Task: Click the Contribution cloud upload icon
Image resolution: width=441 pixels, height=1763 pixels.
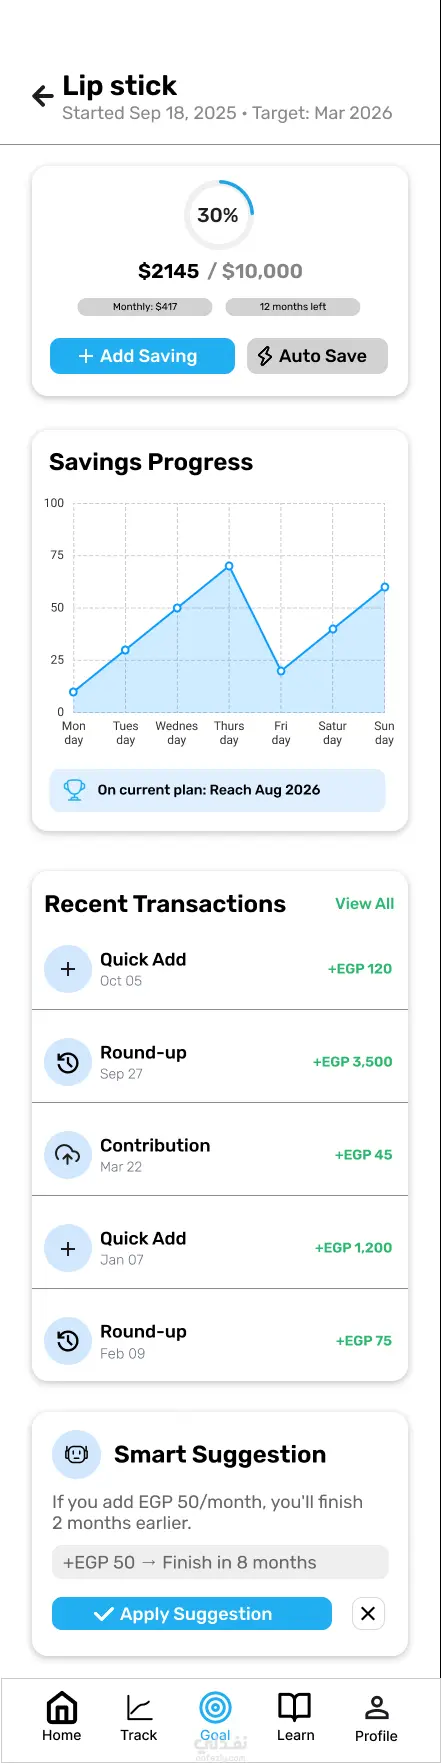Action: click(68, 1155)
